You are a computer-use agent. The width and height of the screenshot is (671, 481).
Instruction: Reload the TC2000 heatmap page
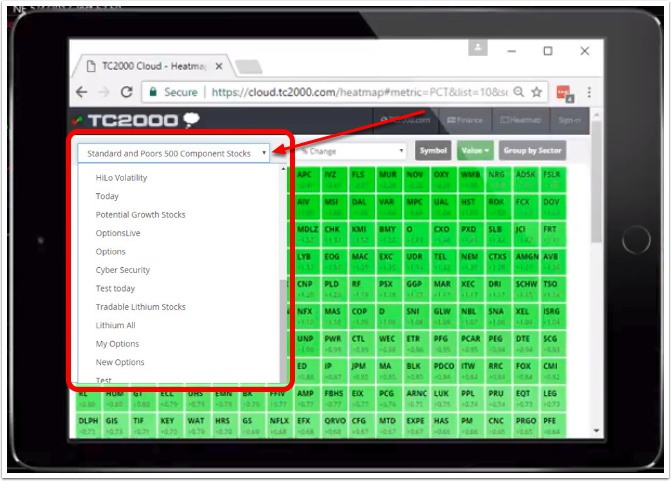coord(127,92)
